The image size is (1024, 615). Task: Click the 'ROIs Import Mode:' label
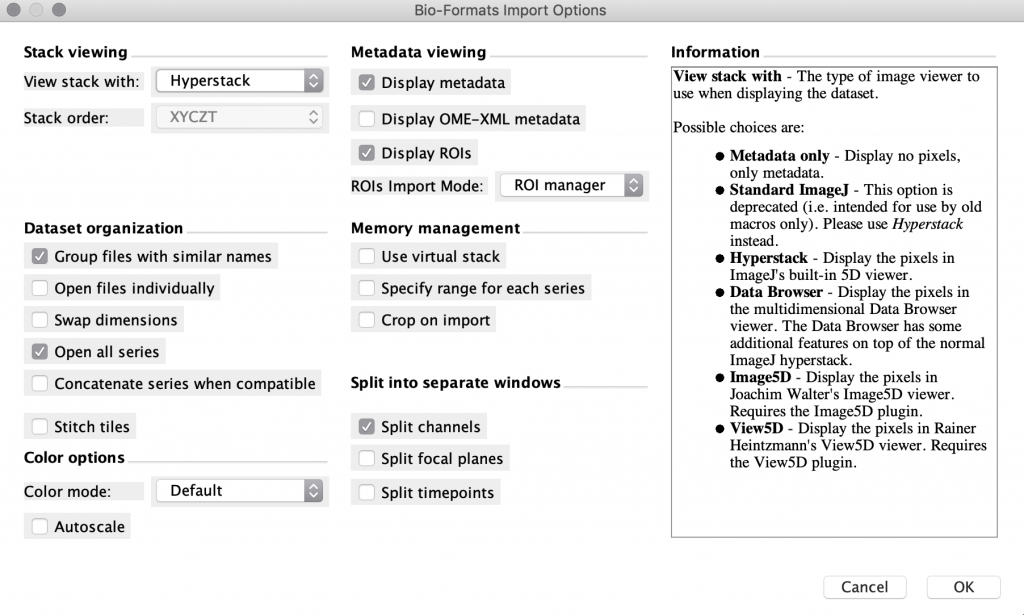[x=417, y=186]
